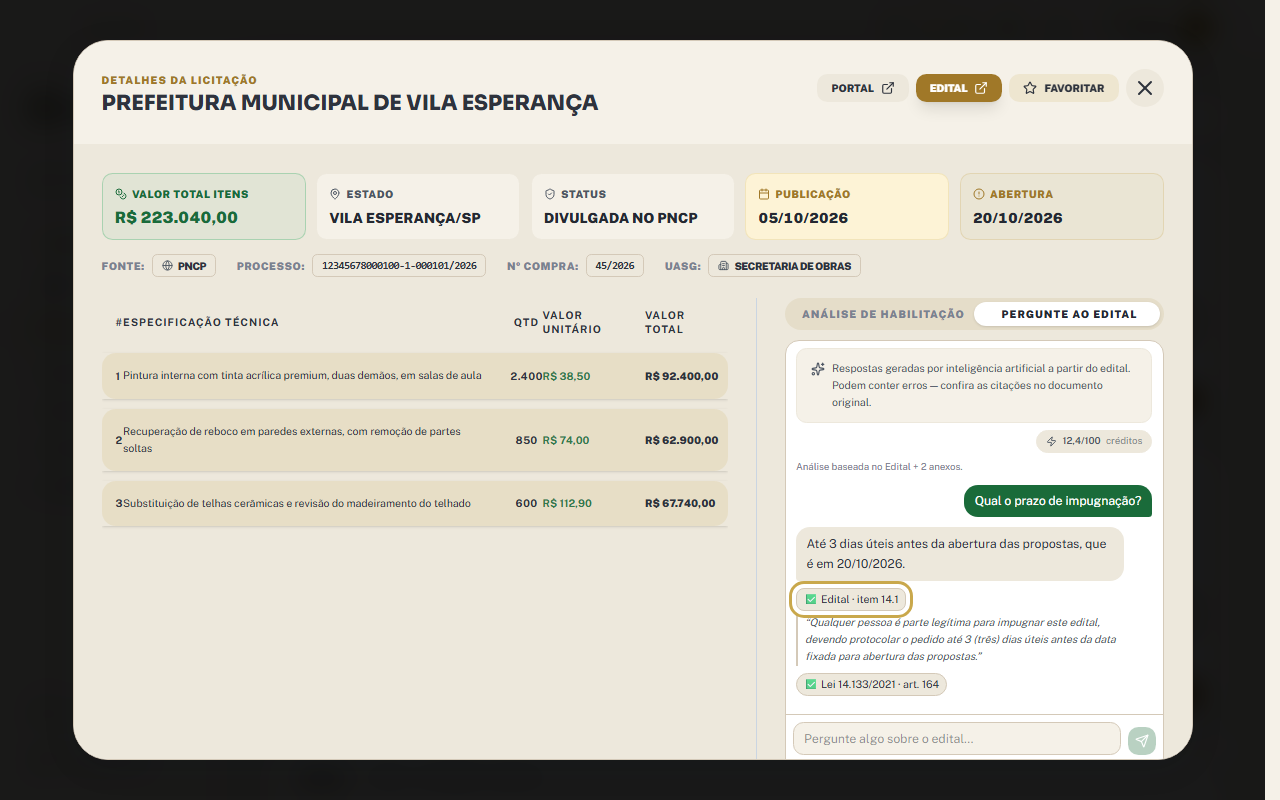The width and height of the screenshot is (1280, 800).
Task: Click the process number 12345678000100-1-000101/2026
Action: (399, 266)
